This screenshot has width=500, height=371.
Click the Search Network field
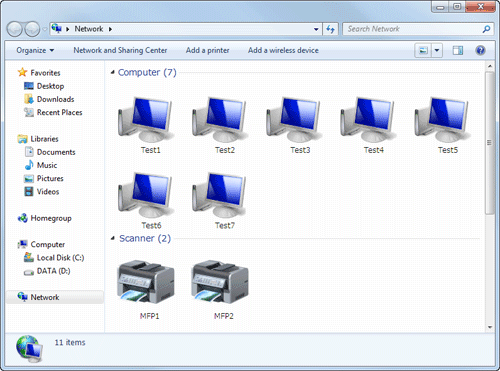pyautogui.click(x=418, y=29)
